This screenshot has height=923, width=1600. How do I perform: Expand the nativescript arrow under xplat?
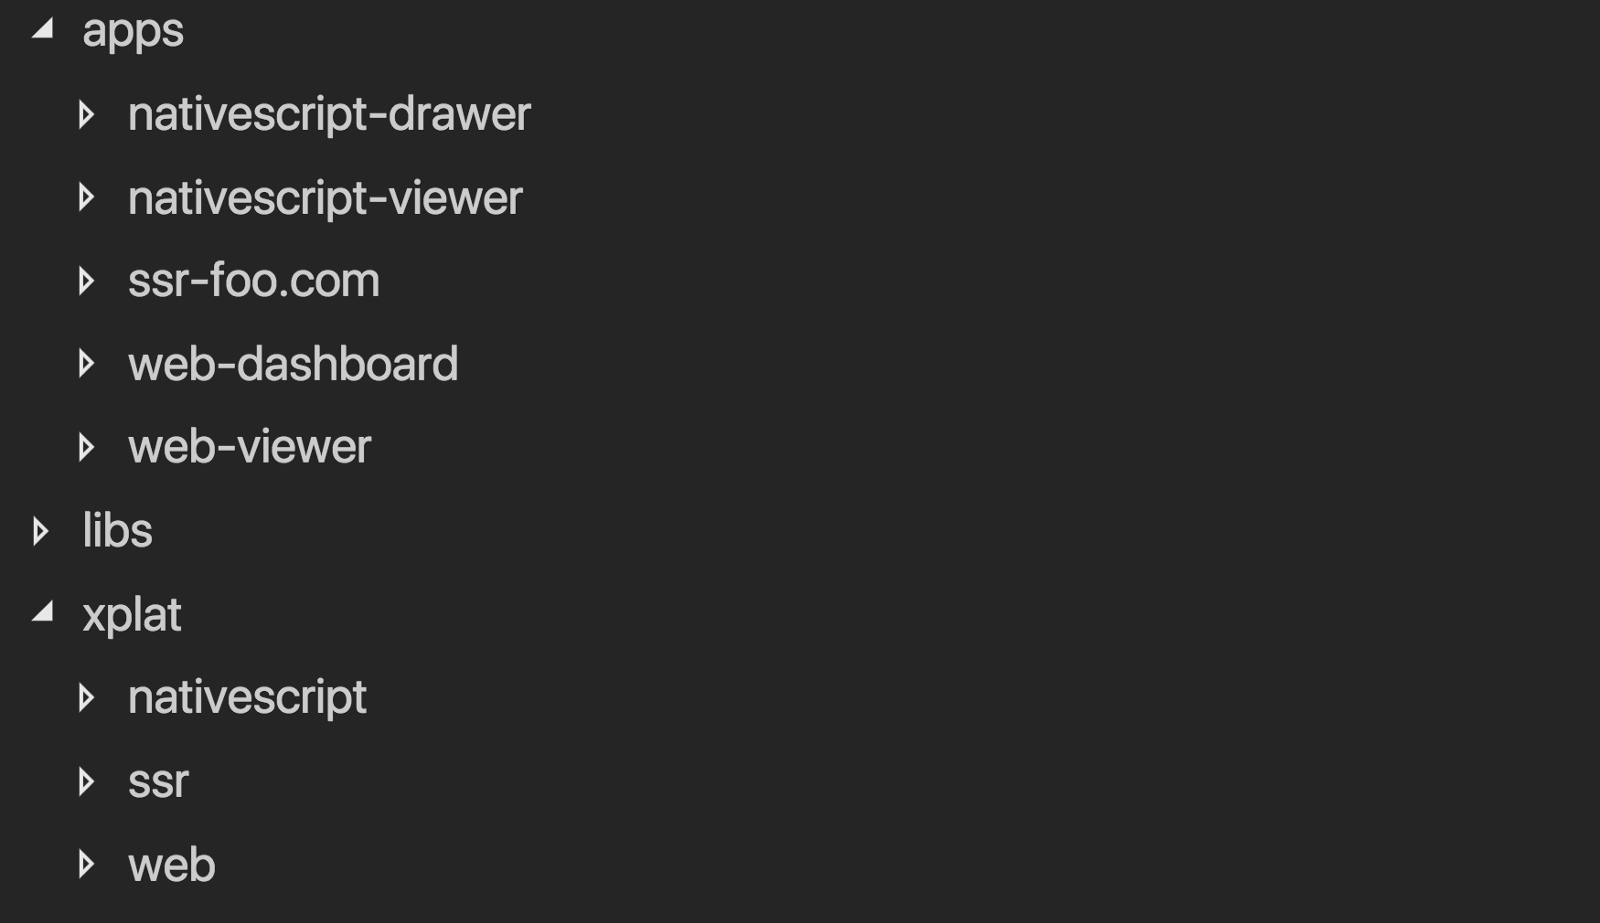pos(87,697)
